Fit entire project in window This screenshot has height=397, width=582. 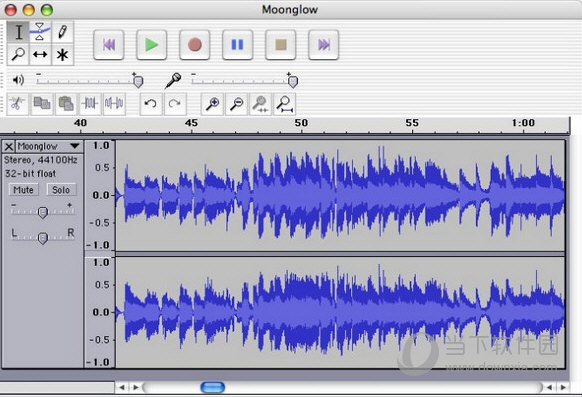click(x=285, y=104)
